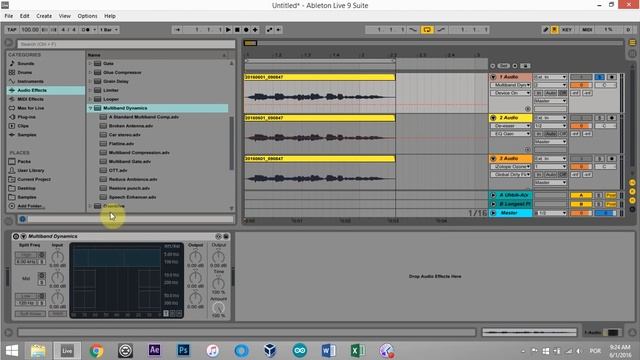Open the File menu
This screenshot has width=640, height=360.
tap(9, 16)
